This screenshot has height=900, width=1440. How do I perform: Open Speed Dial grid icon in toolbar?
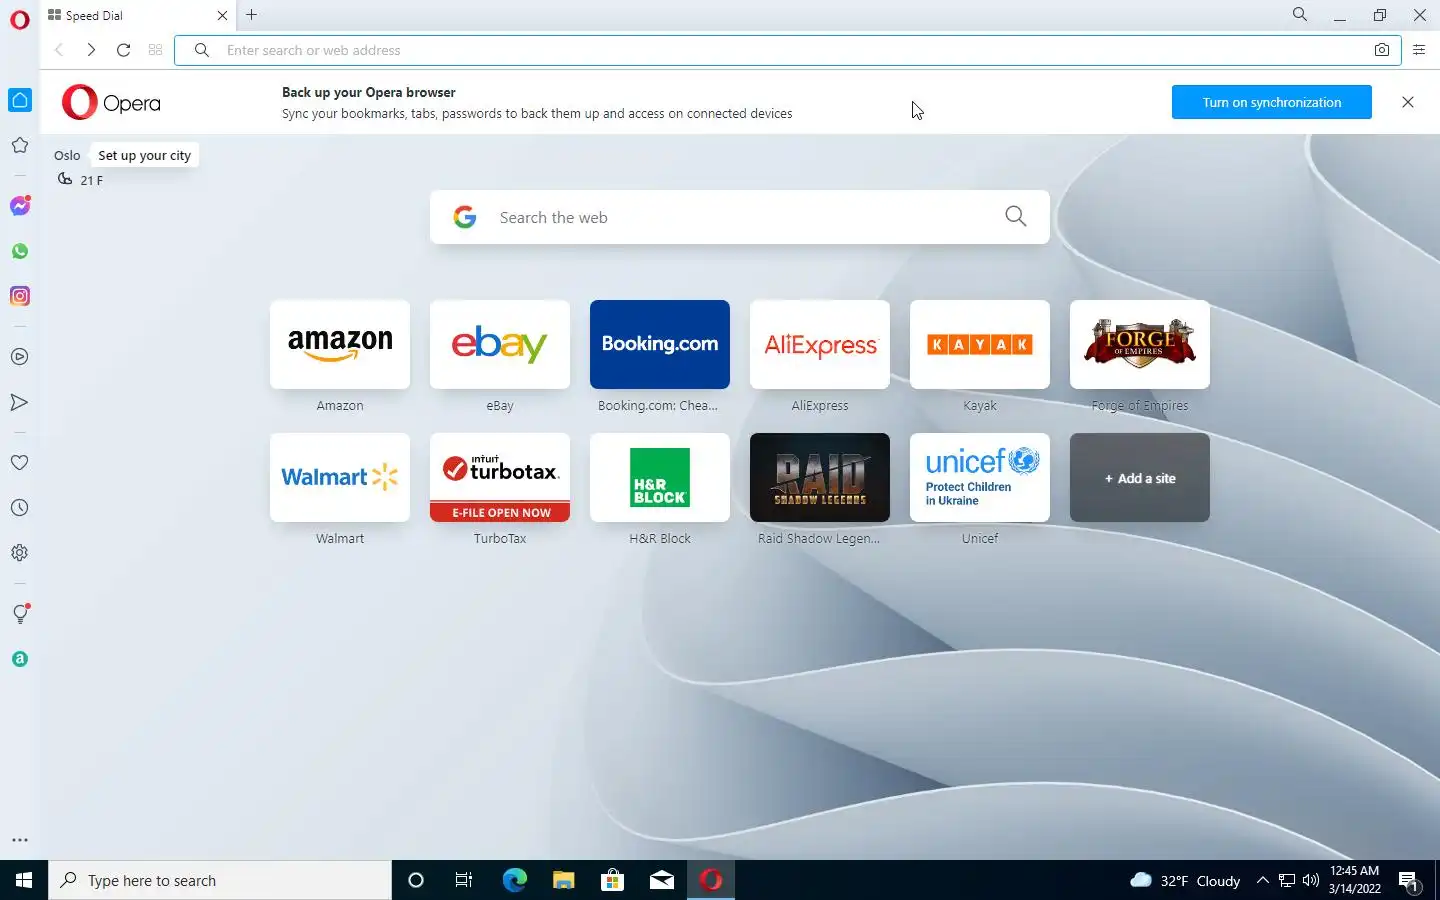click(x=155, y=50)
